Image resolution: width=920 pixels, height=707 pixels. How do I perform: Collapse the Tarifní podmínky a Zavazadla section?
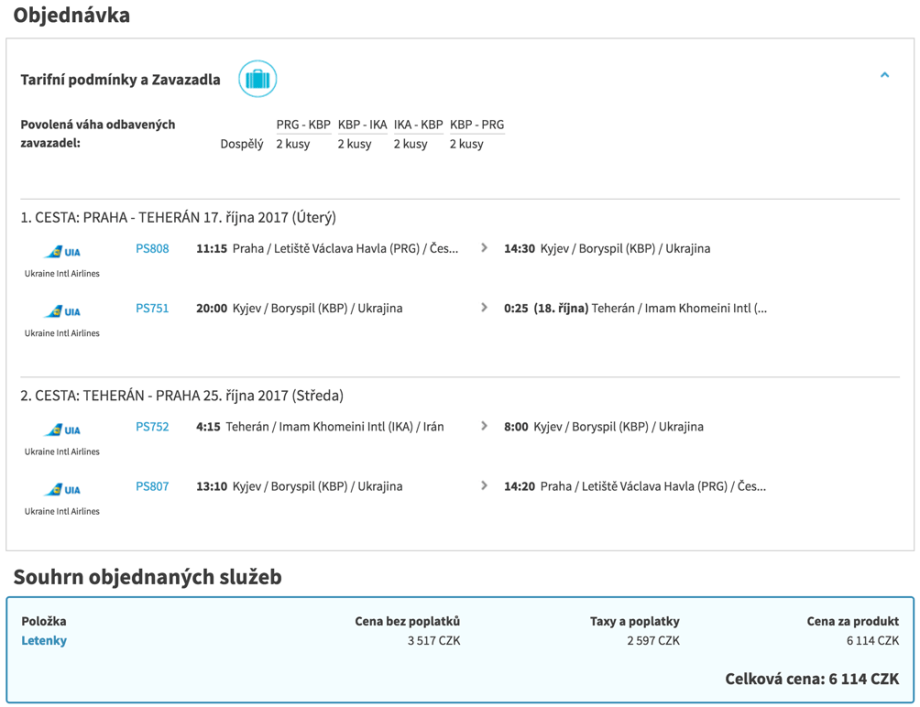tap(884, 75)
